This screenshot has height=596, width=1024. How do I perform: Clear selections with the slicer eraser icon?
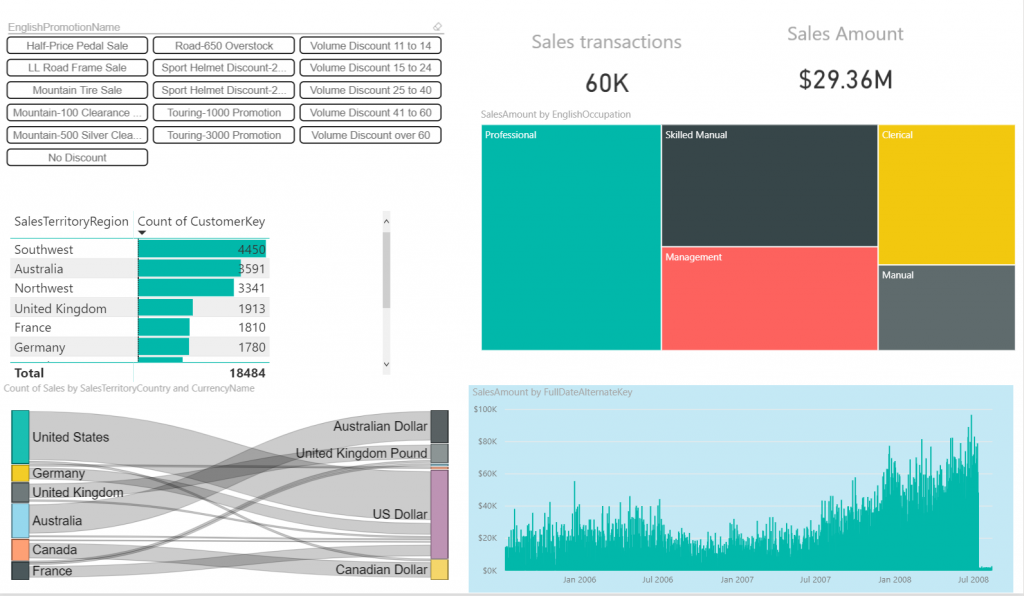tap(437, 27)
